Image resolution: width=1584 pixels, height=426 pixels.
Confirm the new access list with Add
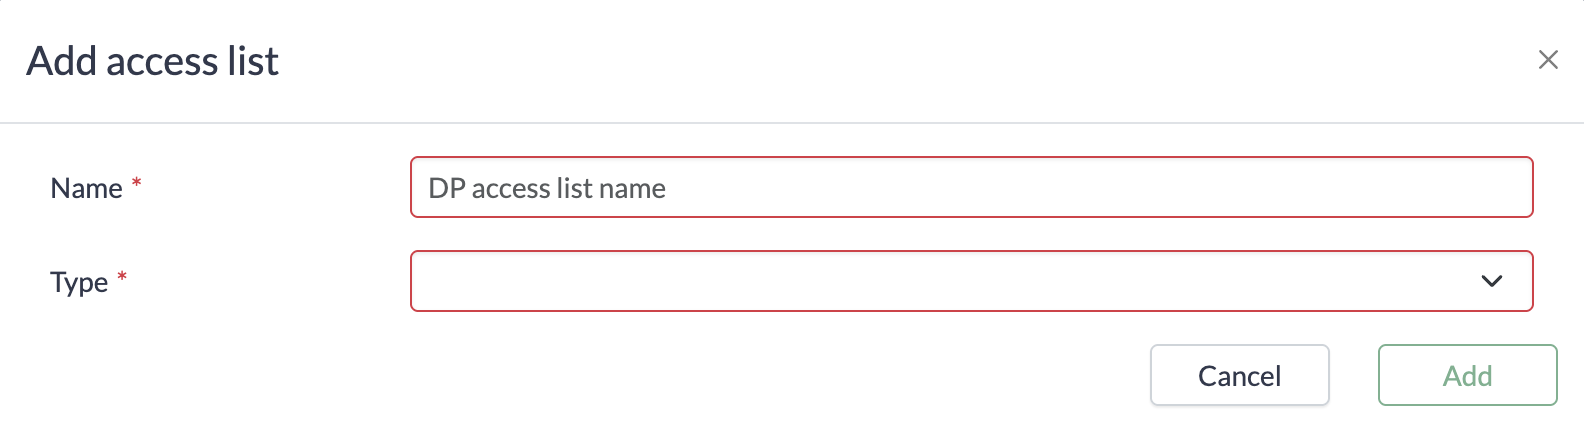1467,375
